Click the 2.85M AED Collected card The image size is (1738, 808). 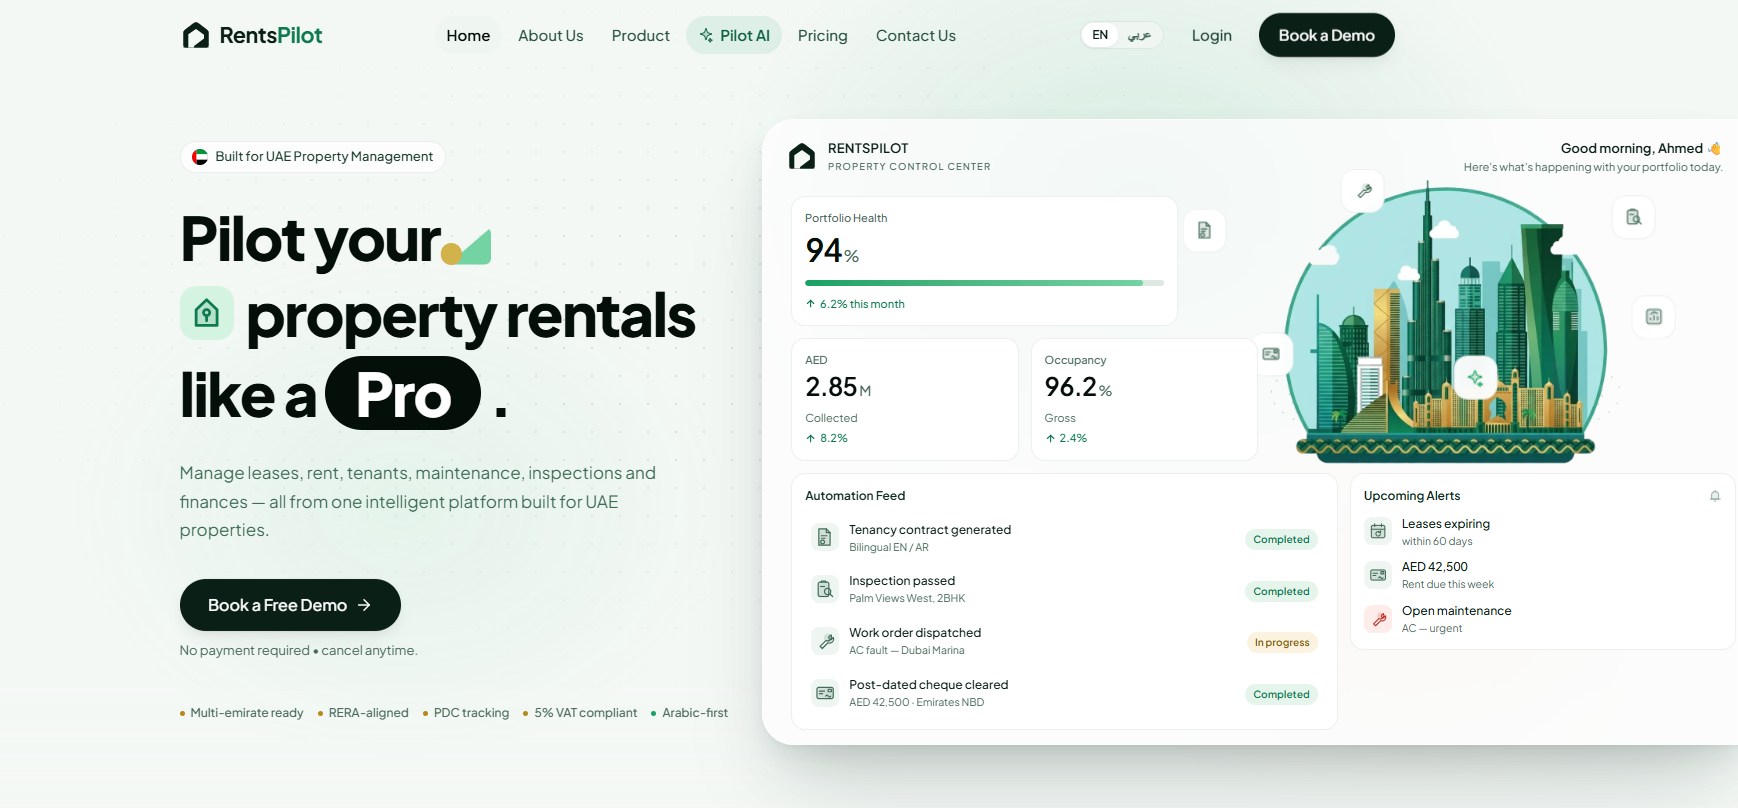904,399
